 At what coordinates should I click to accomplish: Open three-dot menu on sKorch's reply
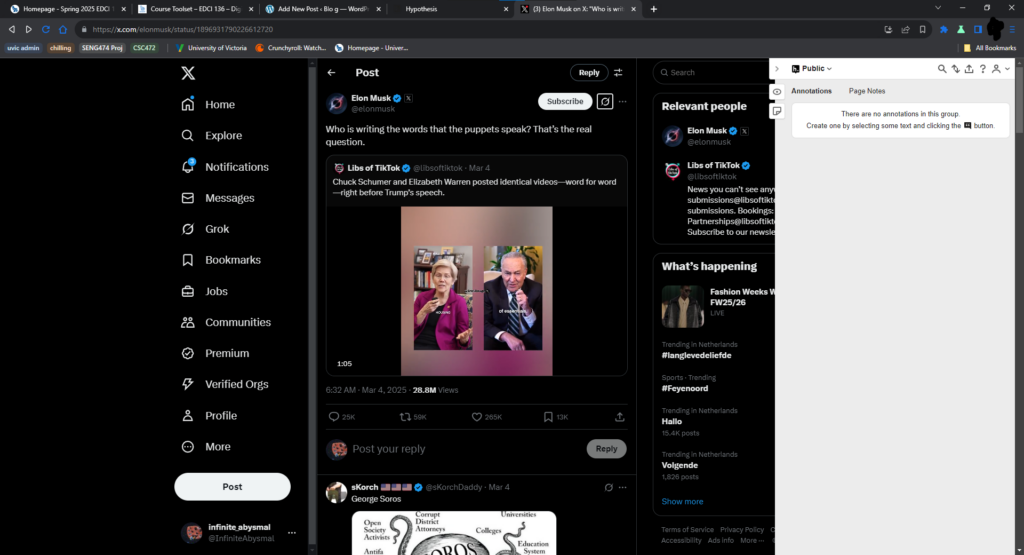coord(622,487)
